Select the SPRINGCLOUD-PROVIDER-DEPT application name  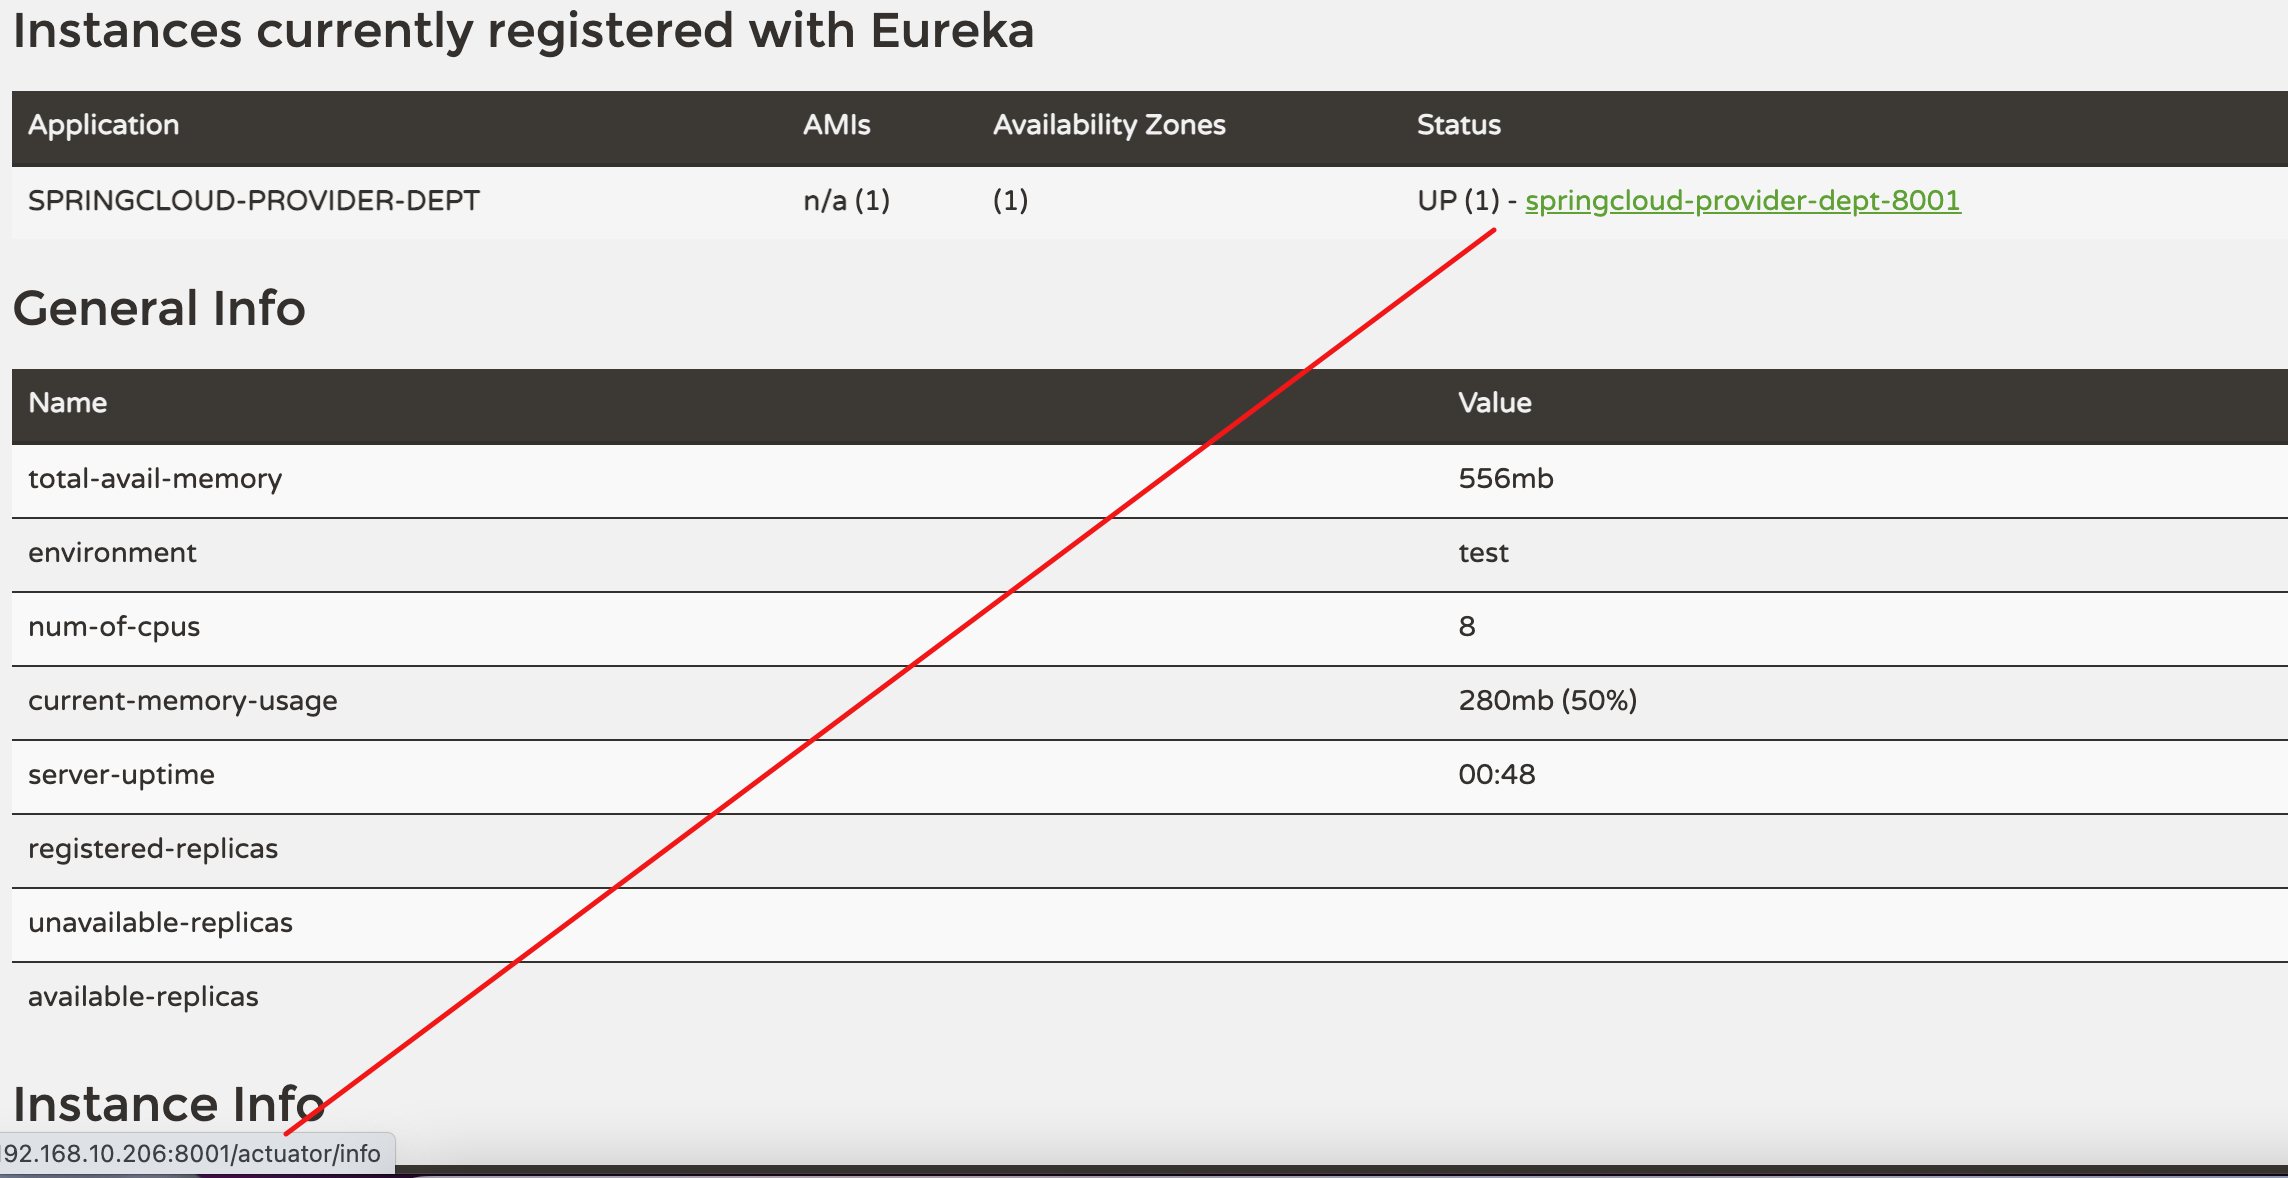click(254, 201)
